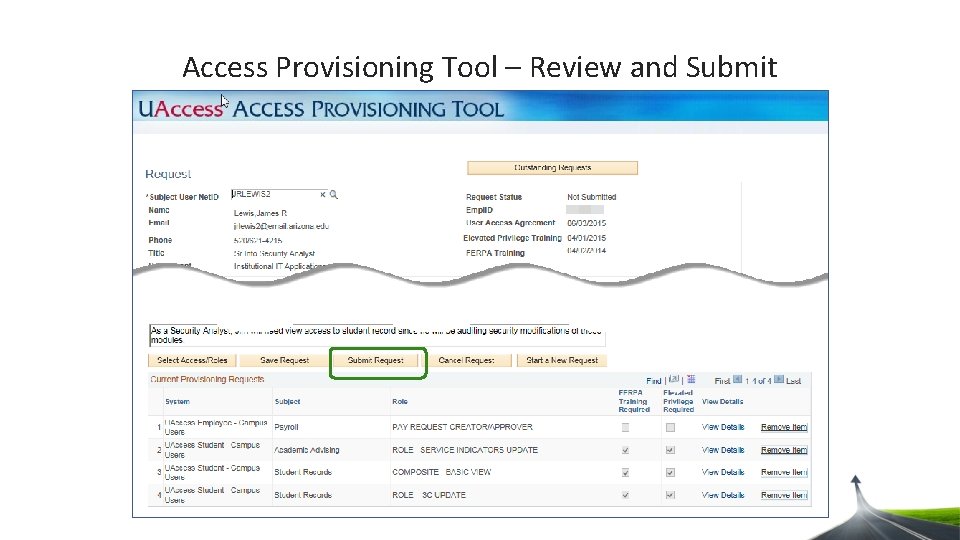Viewport: 960px width, 540px height.
Task: View Details for COMPOSITE BASIC VIEW row
Action: point(722,473)
